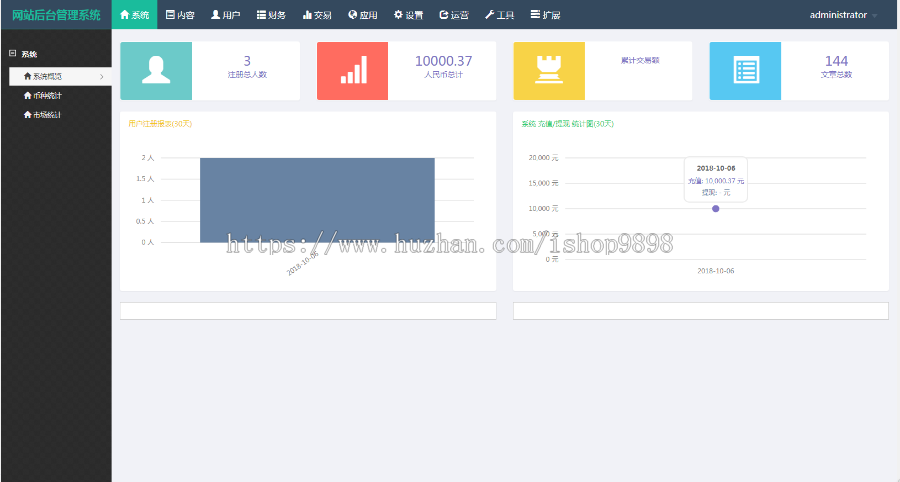Open the 交易 menu with bar chart icon
900x482 pixels.
tap(317, 15)
